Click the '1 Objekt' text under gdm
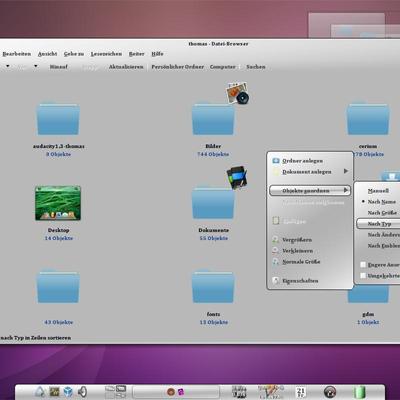Screen dimensions: 400x400 368,322
